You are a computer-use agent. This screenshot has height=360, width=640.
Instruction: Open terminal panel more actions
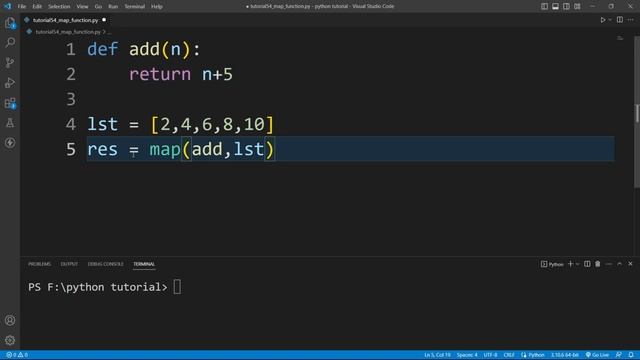click(609, 264)
